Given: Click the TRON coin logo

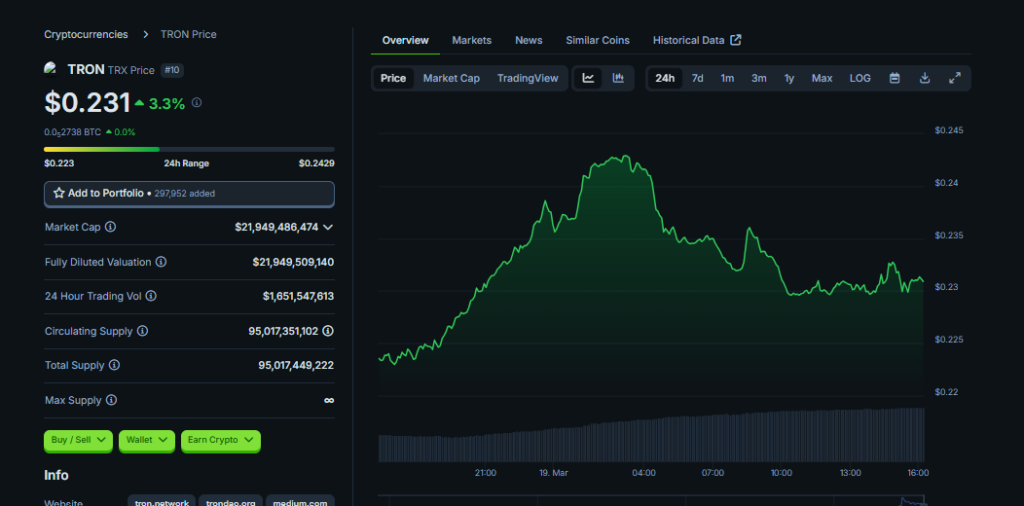Looking at the screenshot, I should [x=51, y=69].
